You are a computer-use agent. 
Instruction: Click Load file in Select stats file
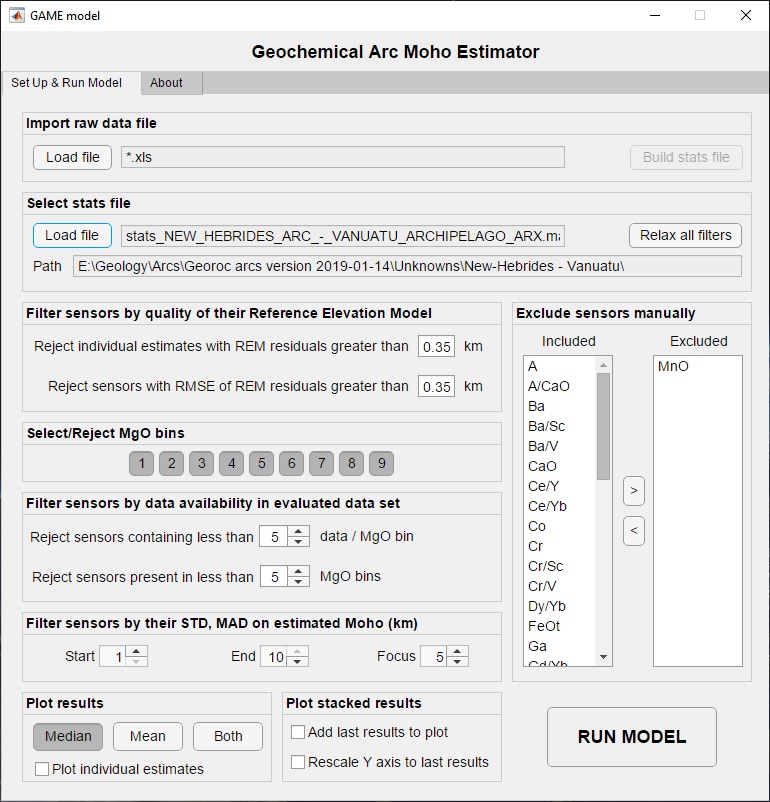pos(72,235)
